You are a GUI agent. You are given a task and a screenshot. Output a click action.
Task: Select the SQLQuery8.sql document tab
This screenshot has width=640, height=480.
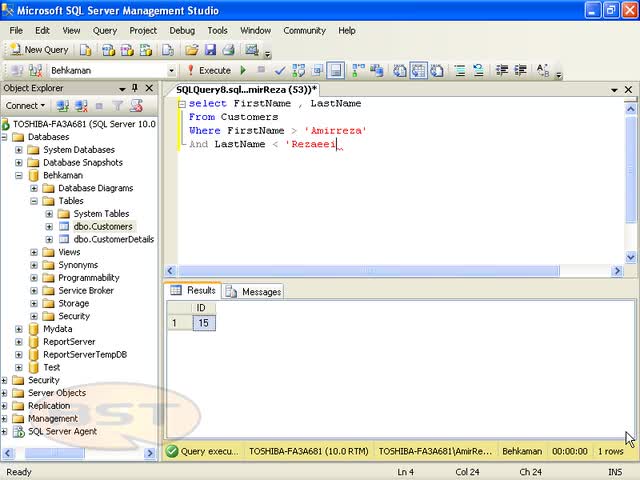coord(247,89)
